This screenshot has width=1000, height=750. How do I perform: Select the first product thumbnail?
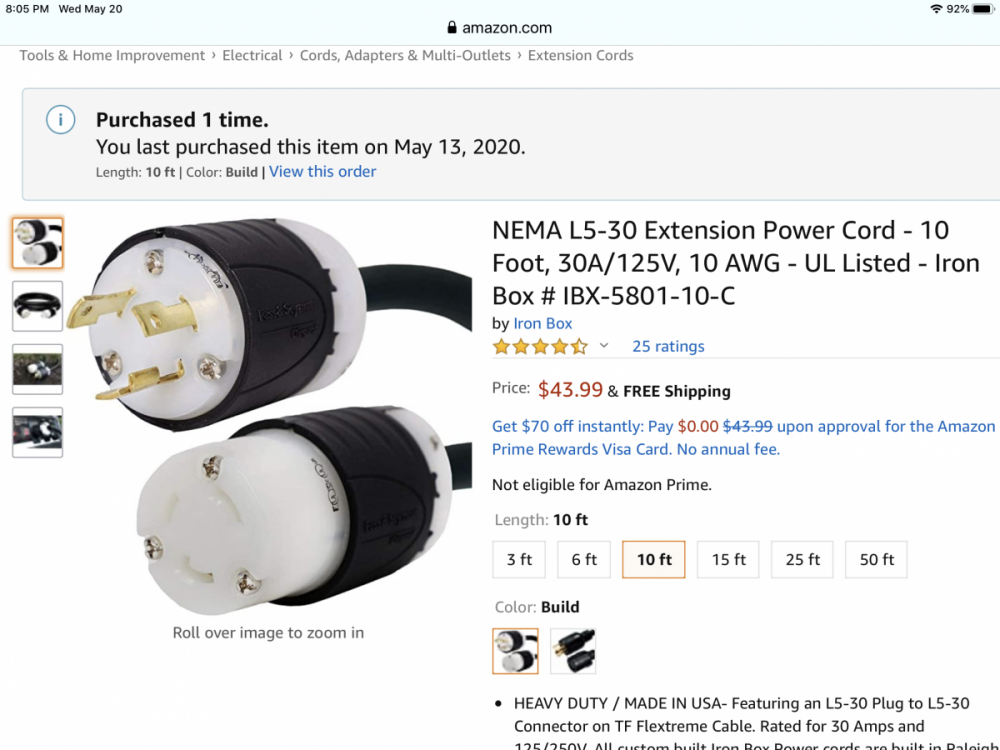[37, 243]
